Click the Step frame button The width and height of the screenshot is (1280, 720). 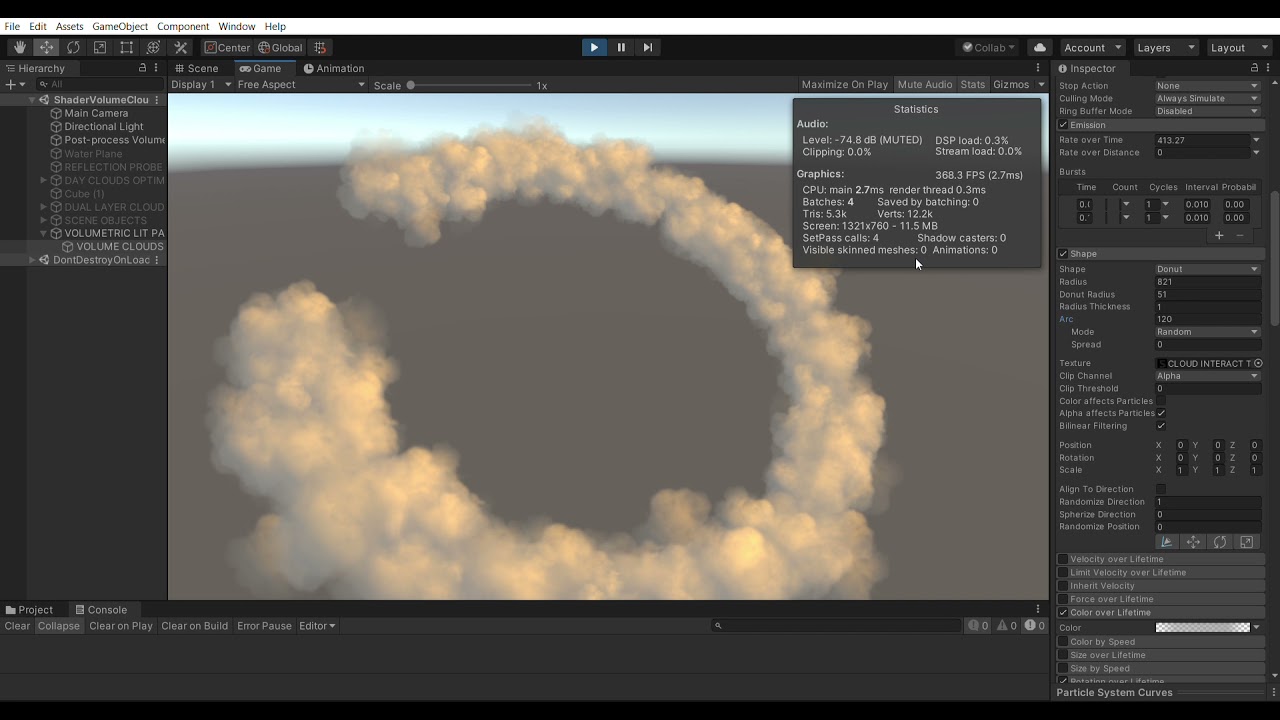pyautogui.click(x=647, y=47)
